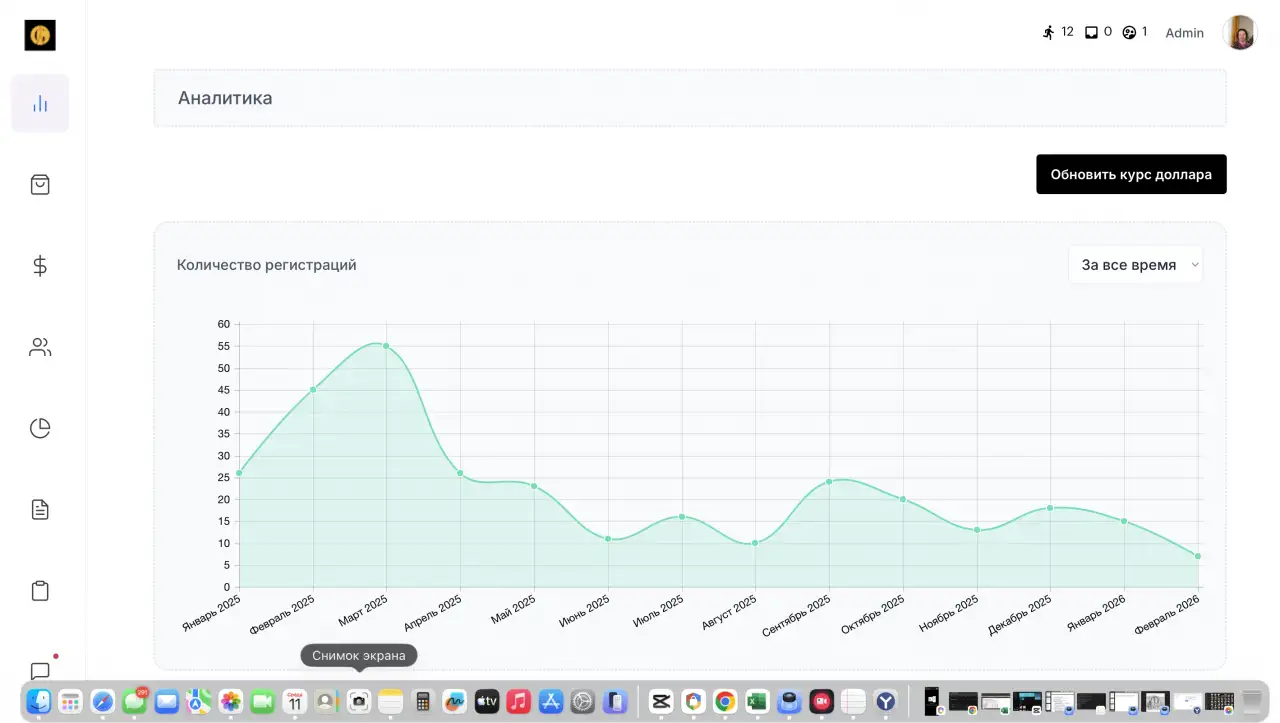Viewport: 1280px width, 723px height.
Task: Open Finder from the Dock
Action: click(x=40, y=702)
